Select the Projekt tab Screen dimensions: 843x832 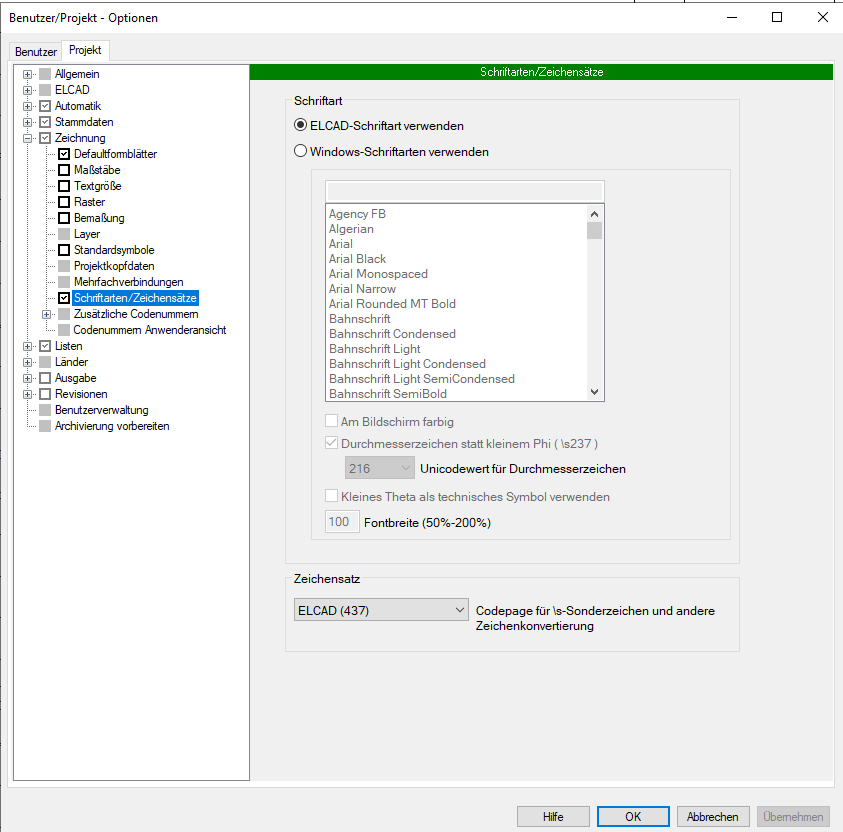85,50
